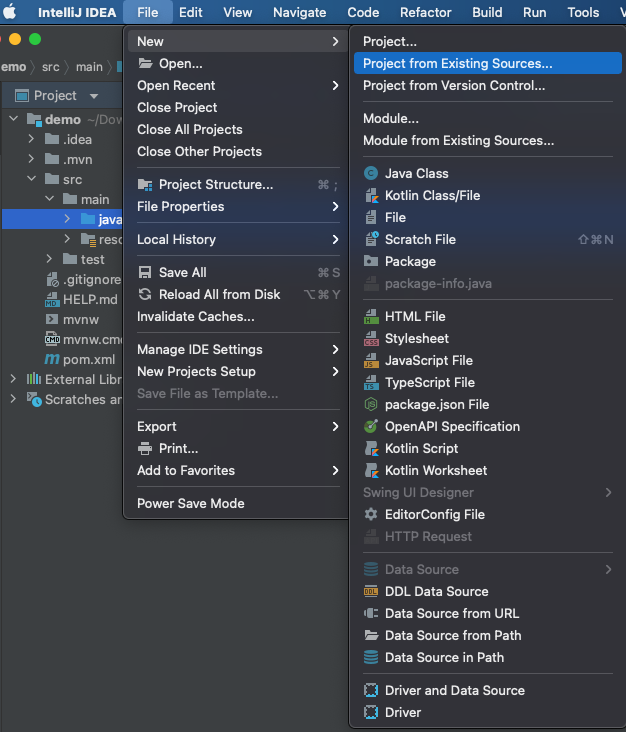Click the src breadcrumb in navigation bar

[x=50, y=67]
